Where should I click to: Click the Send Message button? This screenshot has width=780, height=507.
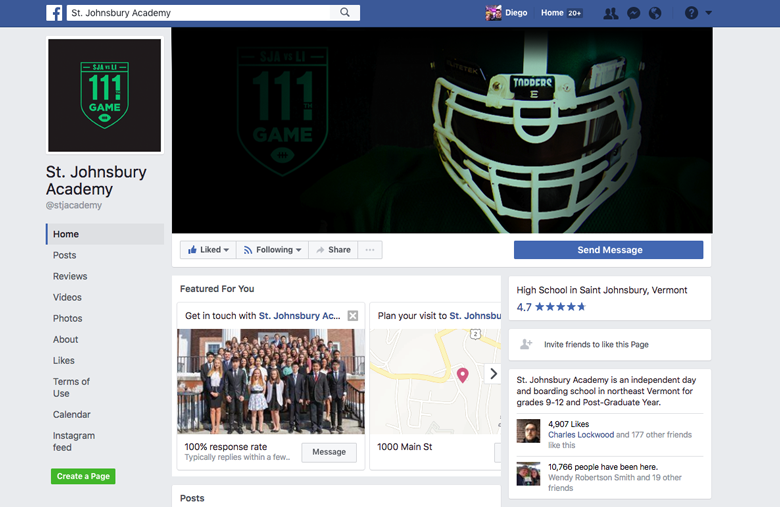608,250
